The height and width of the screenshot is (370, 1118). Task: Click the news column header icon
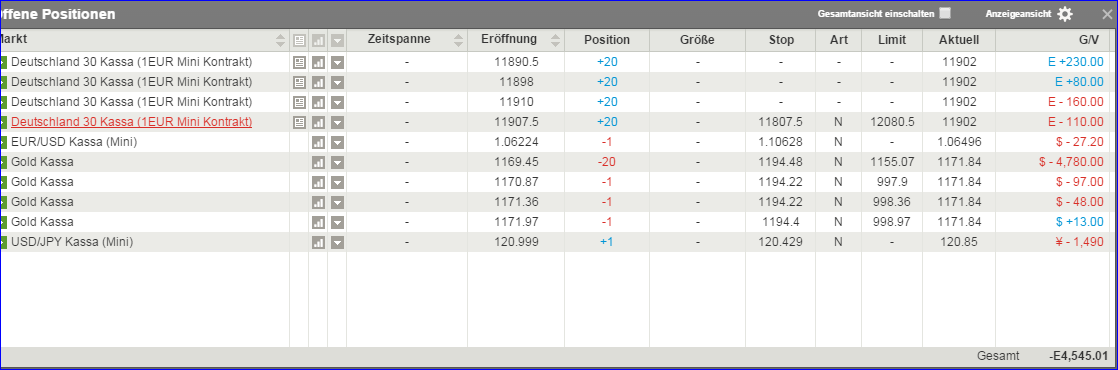click(299, 41)
